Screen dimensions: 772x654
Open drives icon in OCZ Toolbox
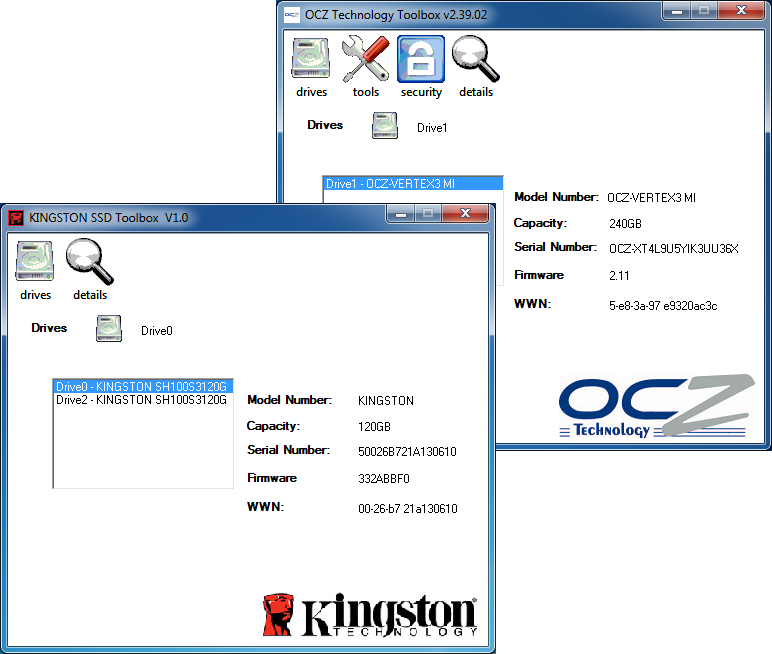[311, 59]
